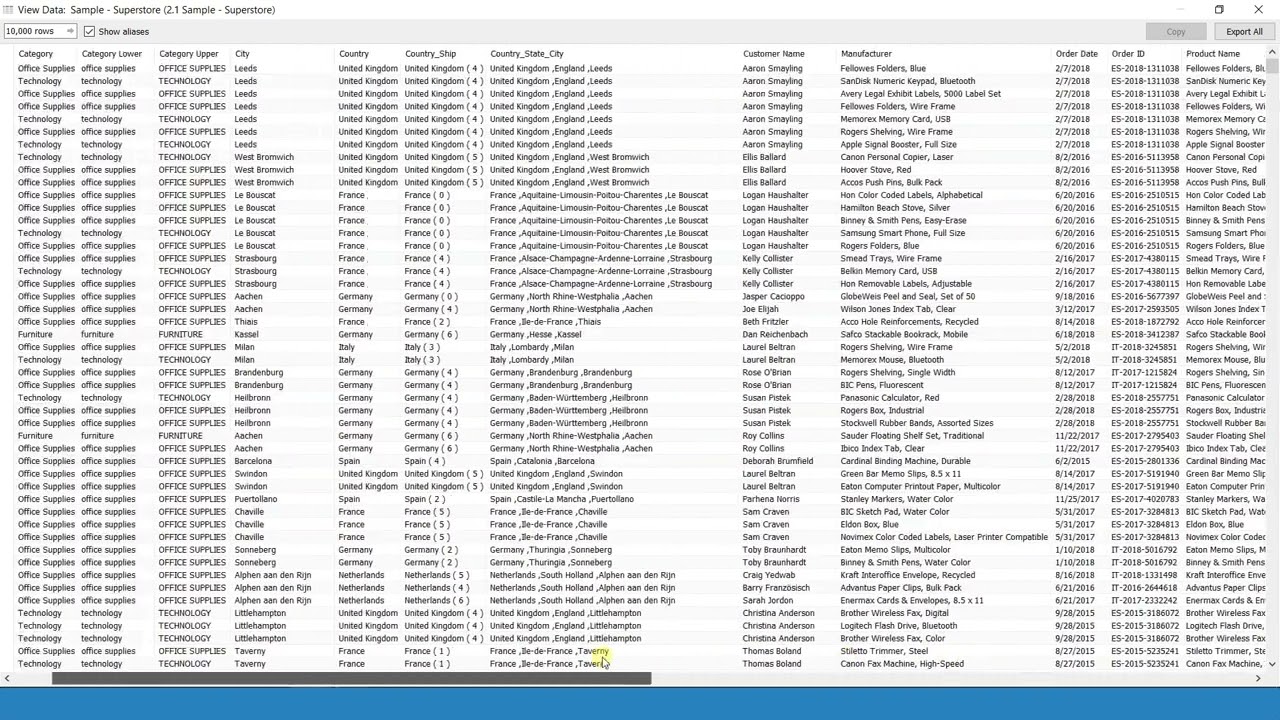This screenshot has height=720, width=1280.
Task: Click the customer name Sarah Jordon
Action: coord(767,601)
